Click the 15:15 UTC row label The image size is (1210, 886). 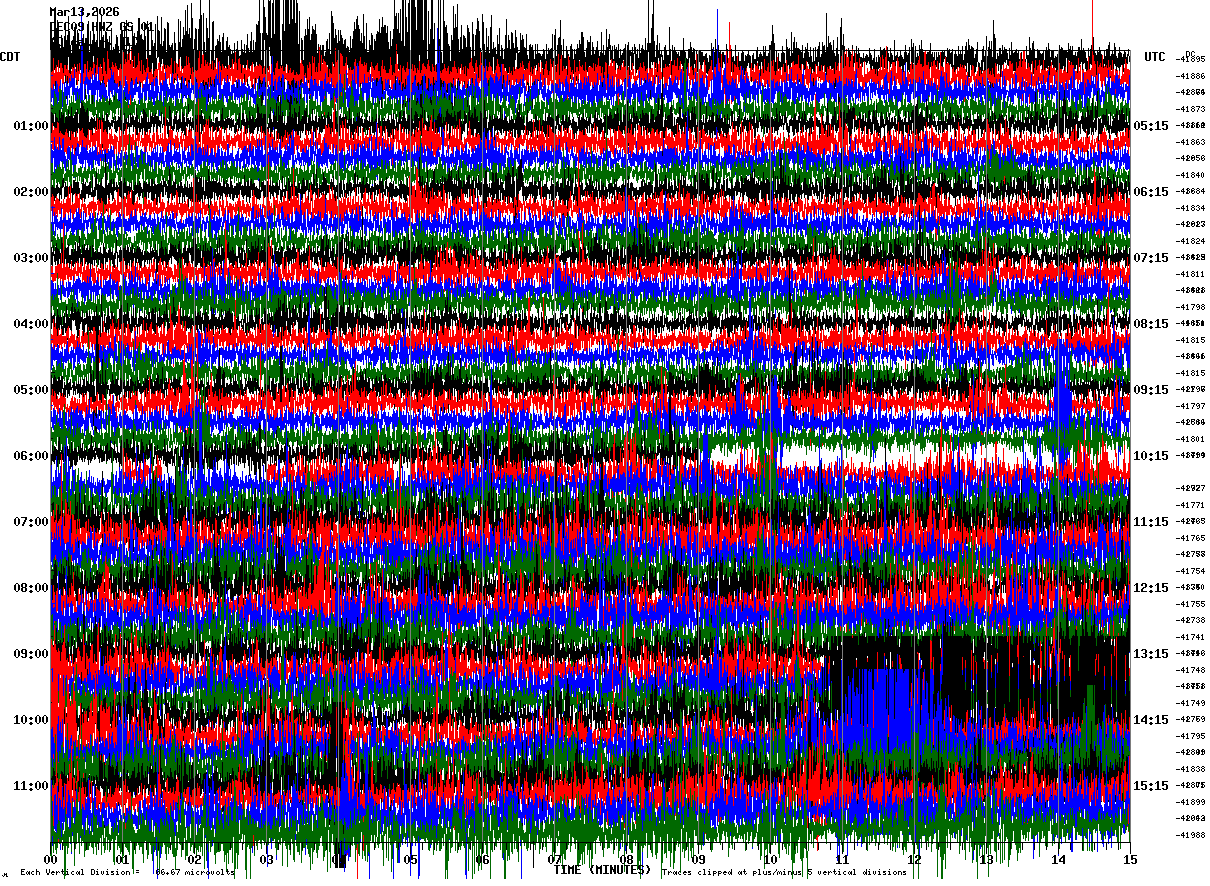point(1151,786)
